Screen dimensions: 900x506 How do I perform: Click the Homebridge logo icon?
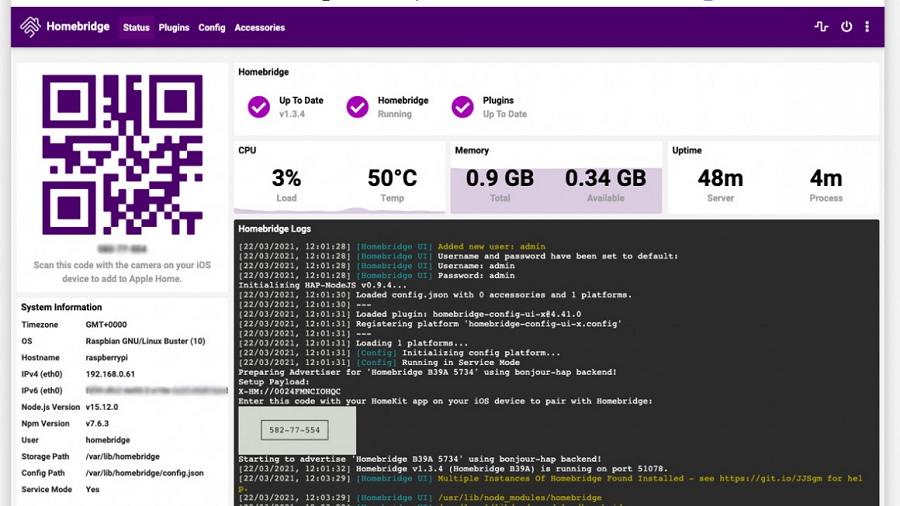(31, 27)
